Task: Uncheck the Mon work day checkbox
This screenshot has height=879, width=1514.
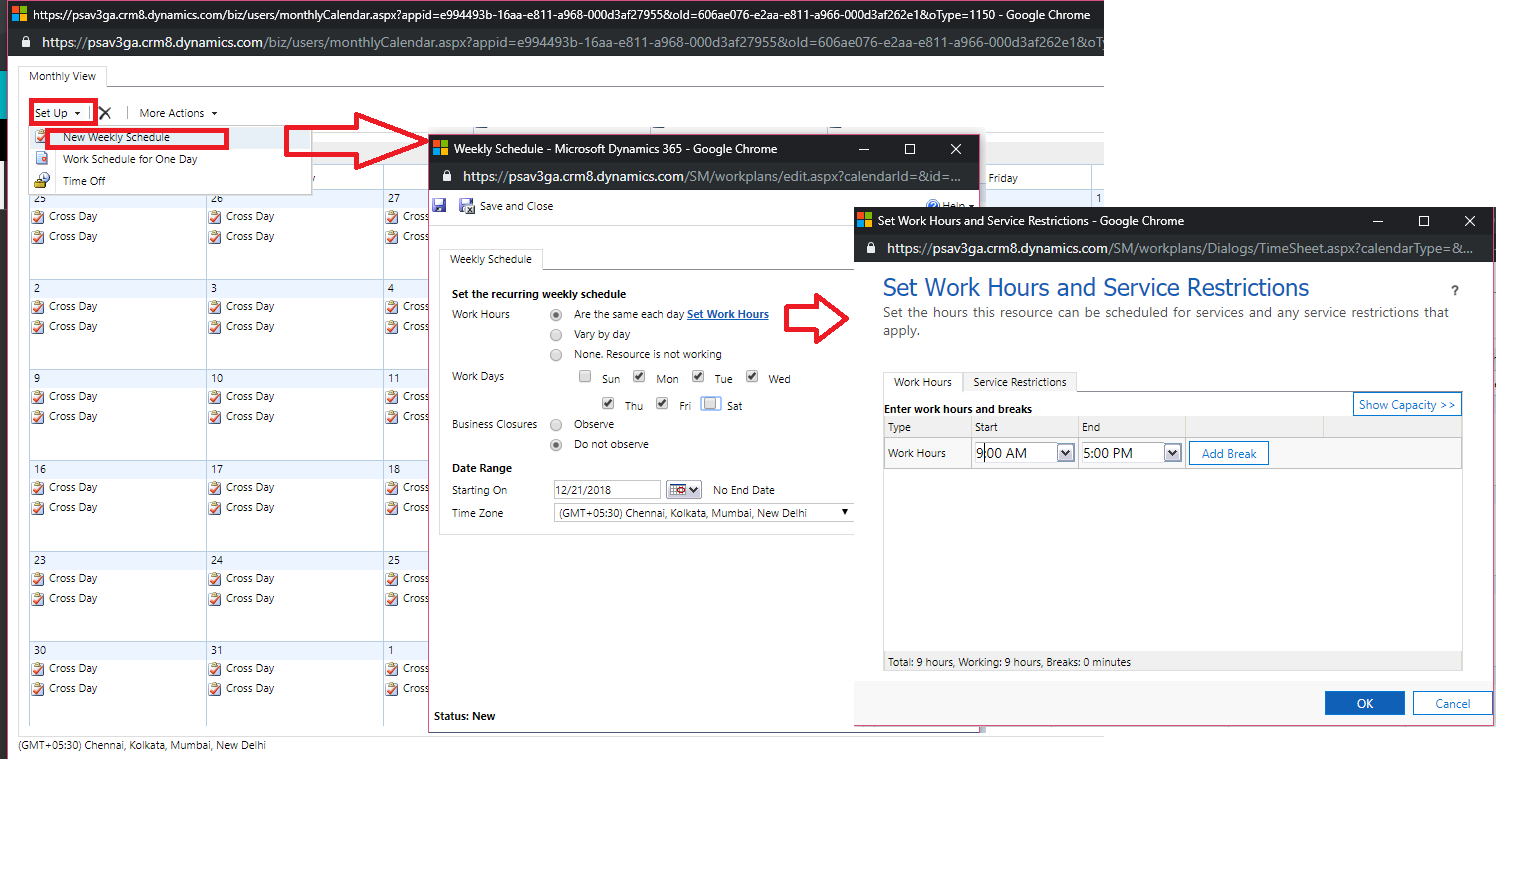Action: coord(639,377)
